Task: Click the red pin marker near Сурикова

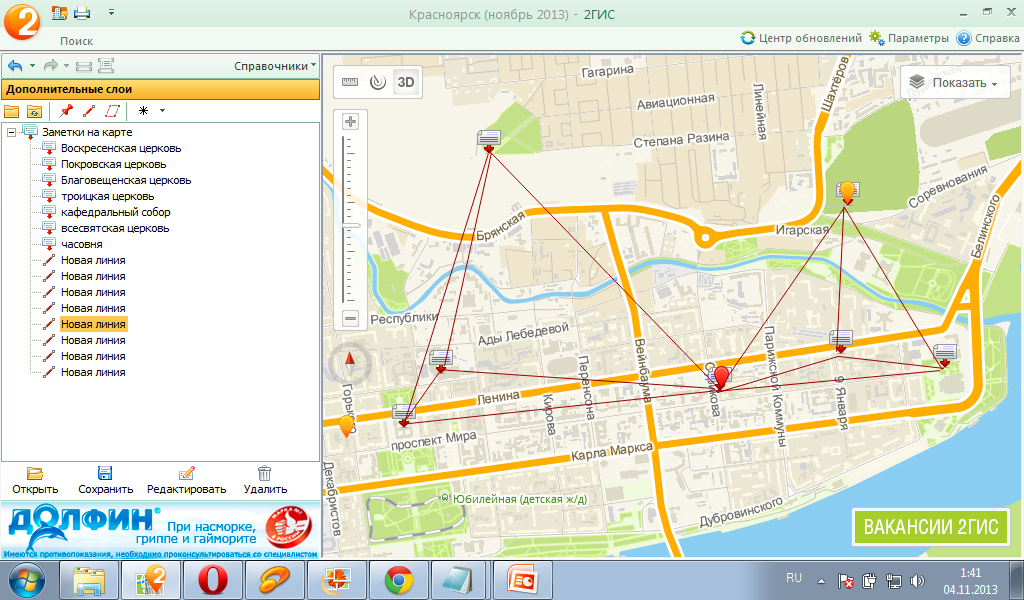Action: (x=721, y=378)
